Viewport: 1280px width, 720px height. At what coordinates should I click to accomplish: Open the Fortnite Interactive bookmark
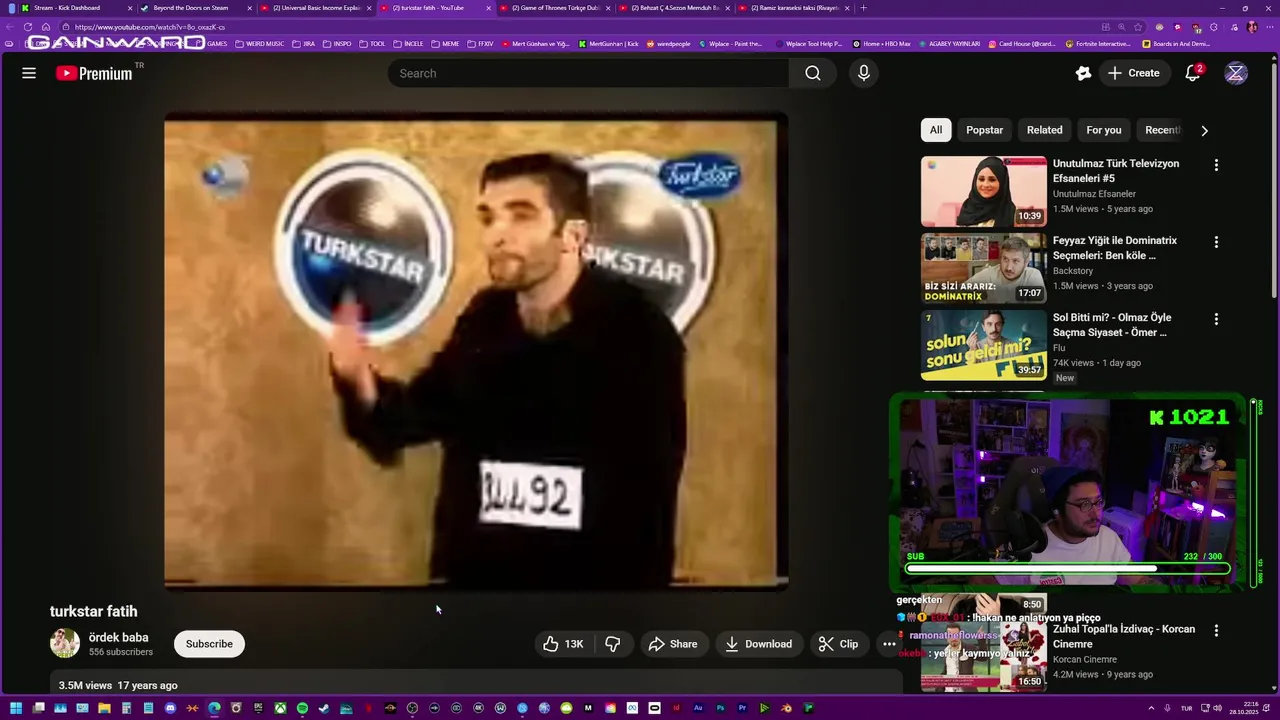pyautogui.click(x=1098, y=44)
